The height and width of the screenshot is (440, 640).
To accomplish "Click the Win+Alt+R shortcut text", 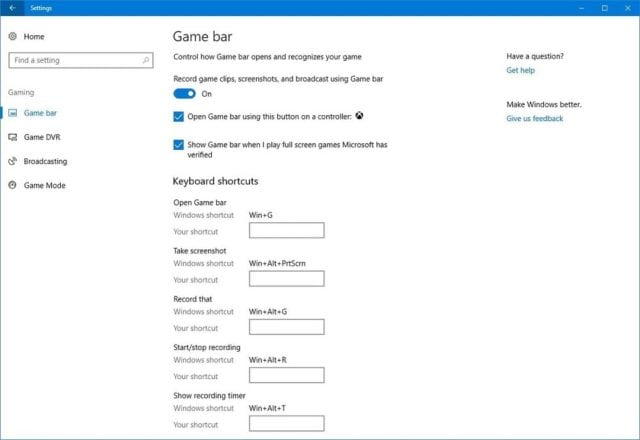I will 268,360.
